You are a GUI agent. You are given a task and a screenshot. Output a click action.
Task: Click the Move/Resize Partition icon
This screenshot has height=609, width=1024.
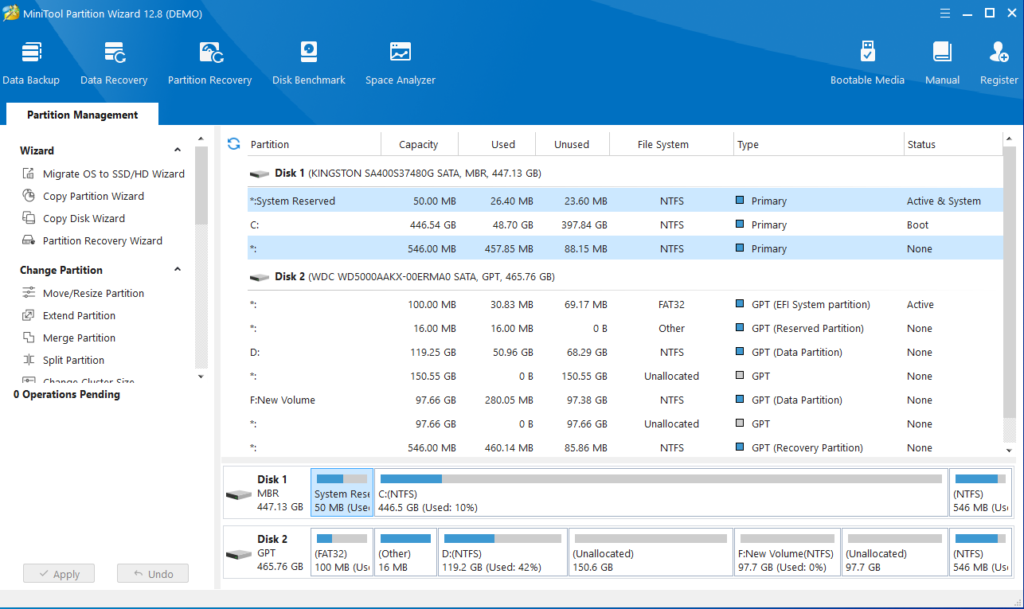tap(28, 293)
